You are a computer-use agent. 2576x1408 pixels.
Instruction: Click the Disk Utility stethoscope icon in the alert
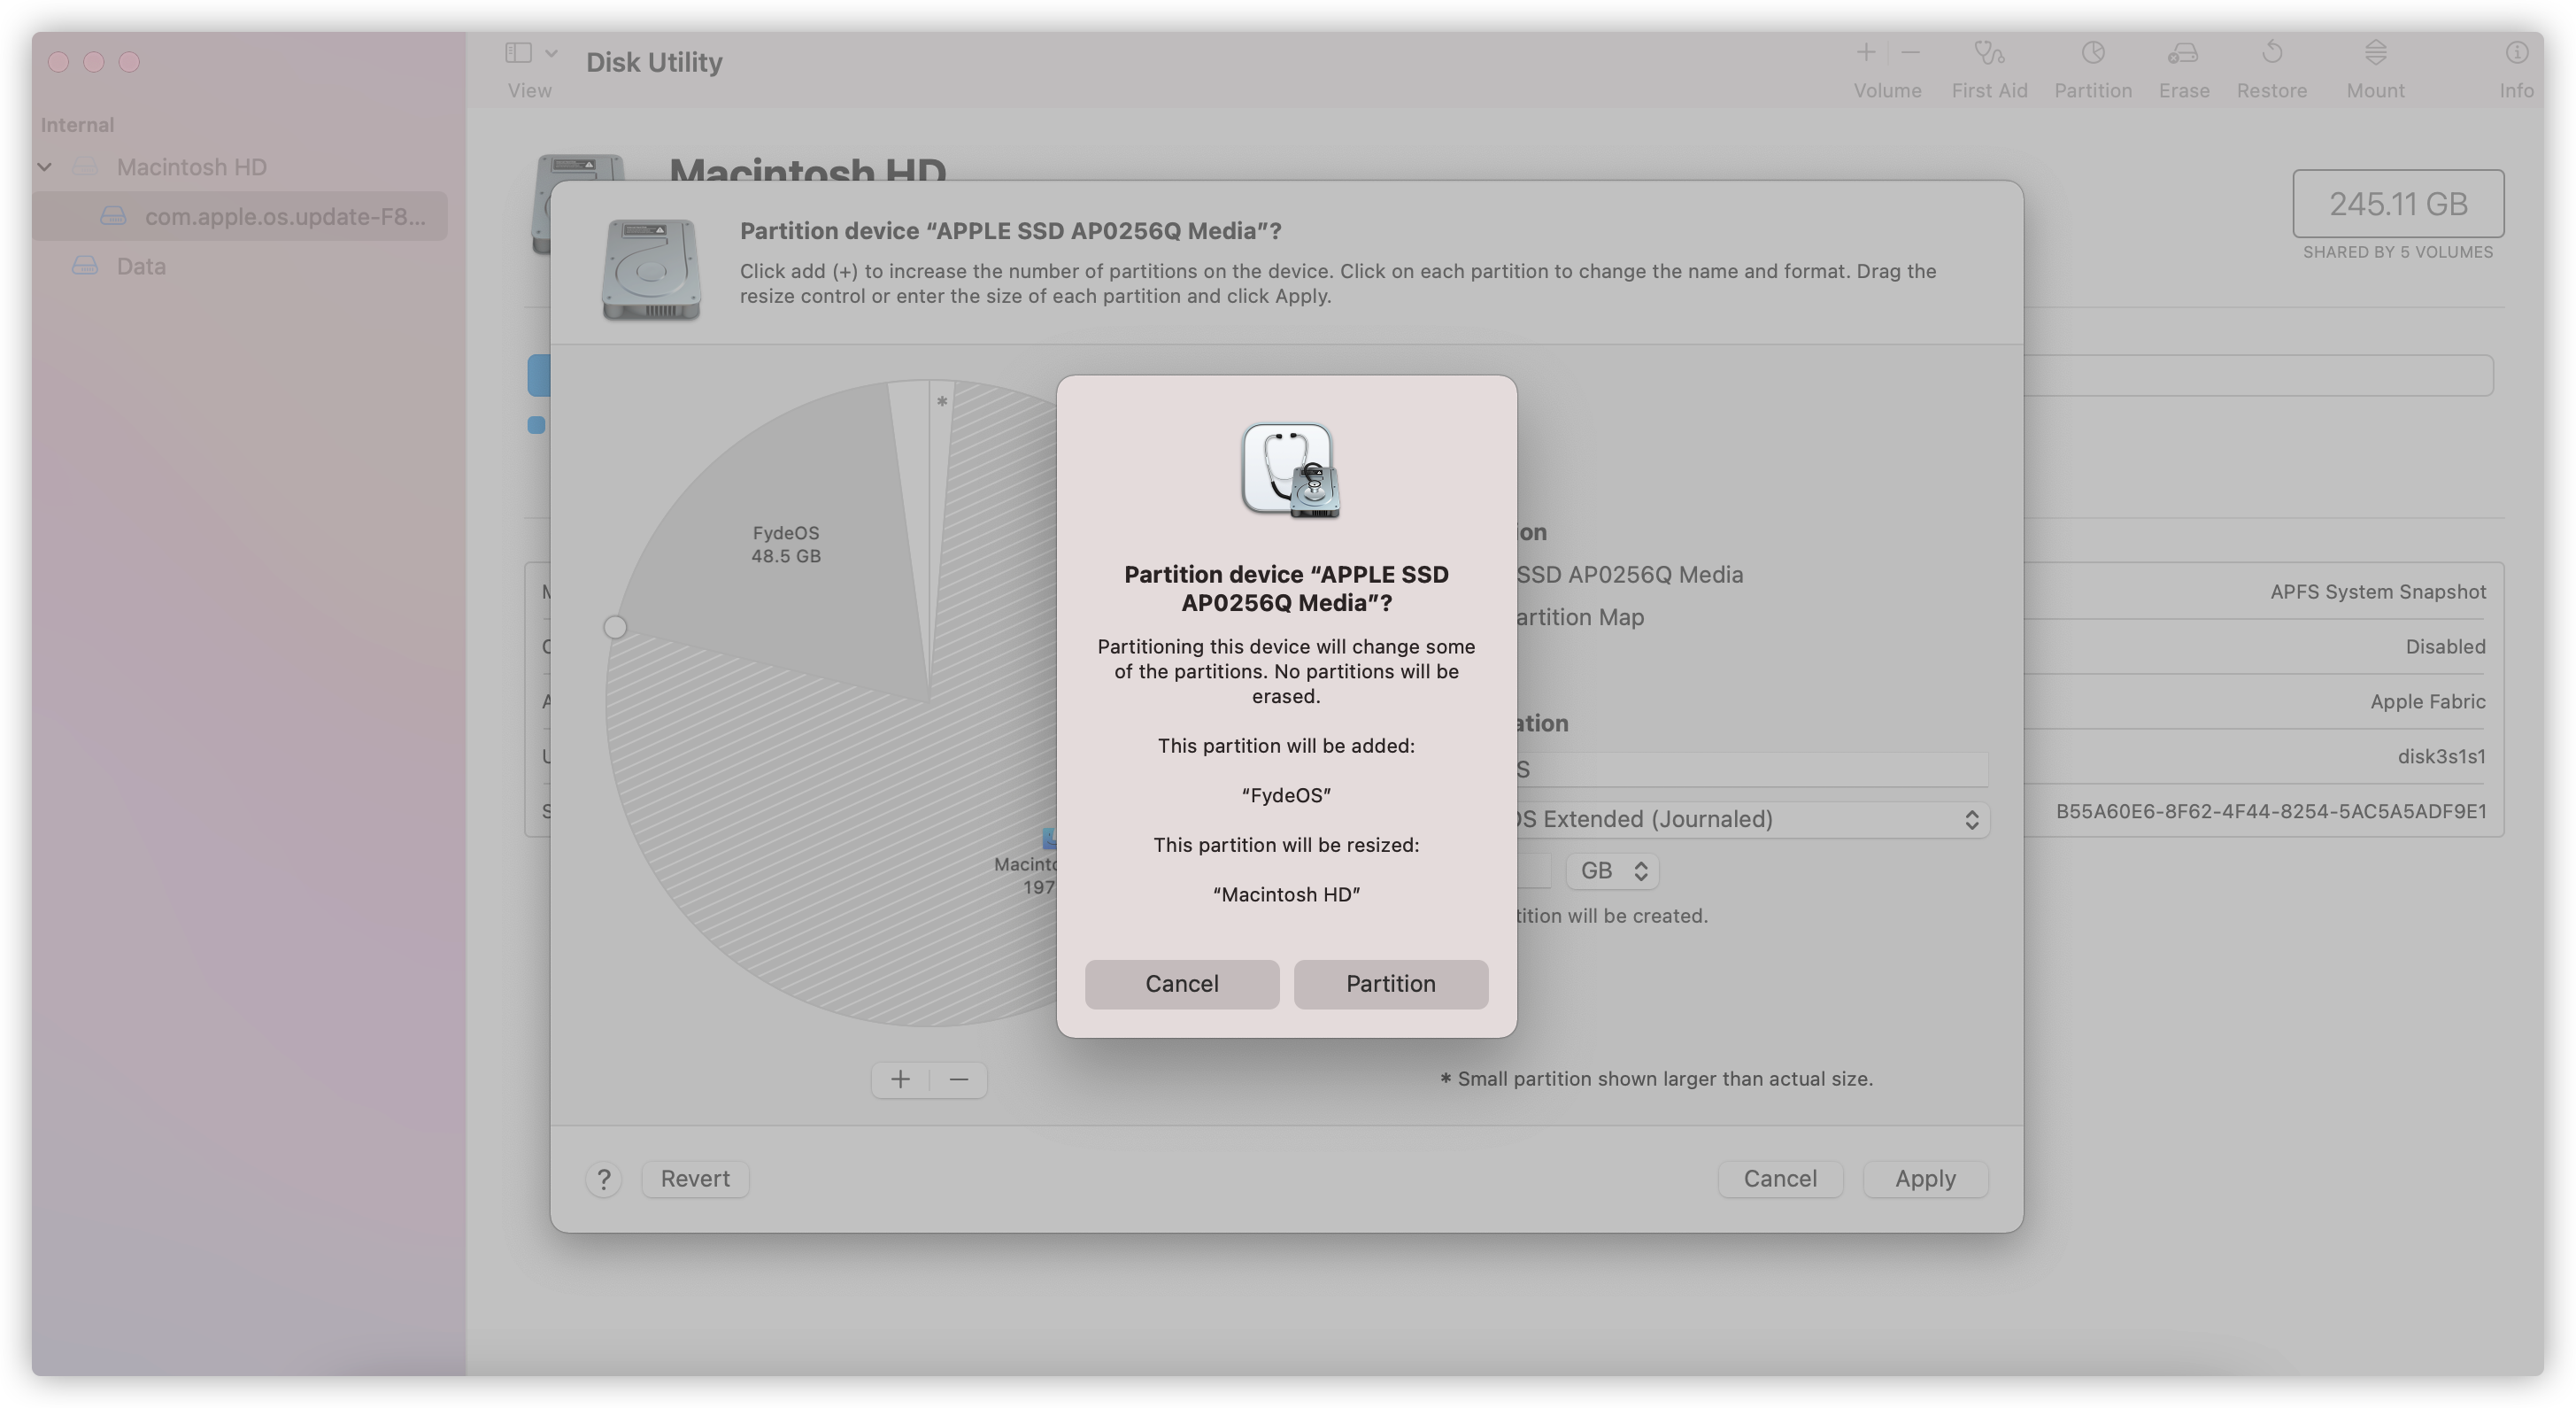click(1290, 470)
